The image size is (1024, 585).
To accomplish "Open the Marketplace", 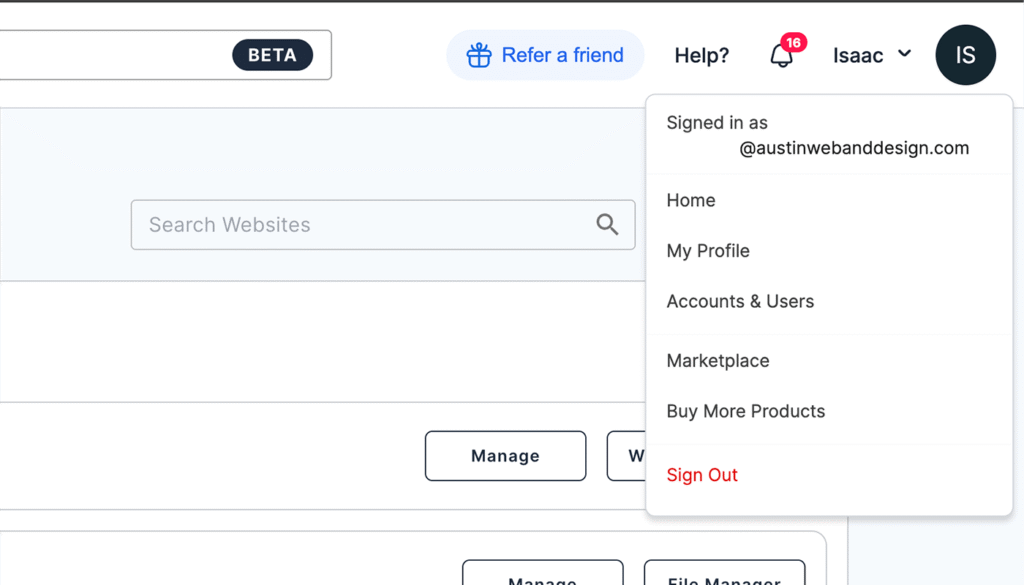I will click(x=717, y=361).
